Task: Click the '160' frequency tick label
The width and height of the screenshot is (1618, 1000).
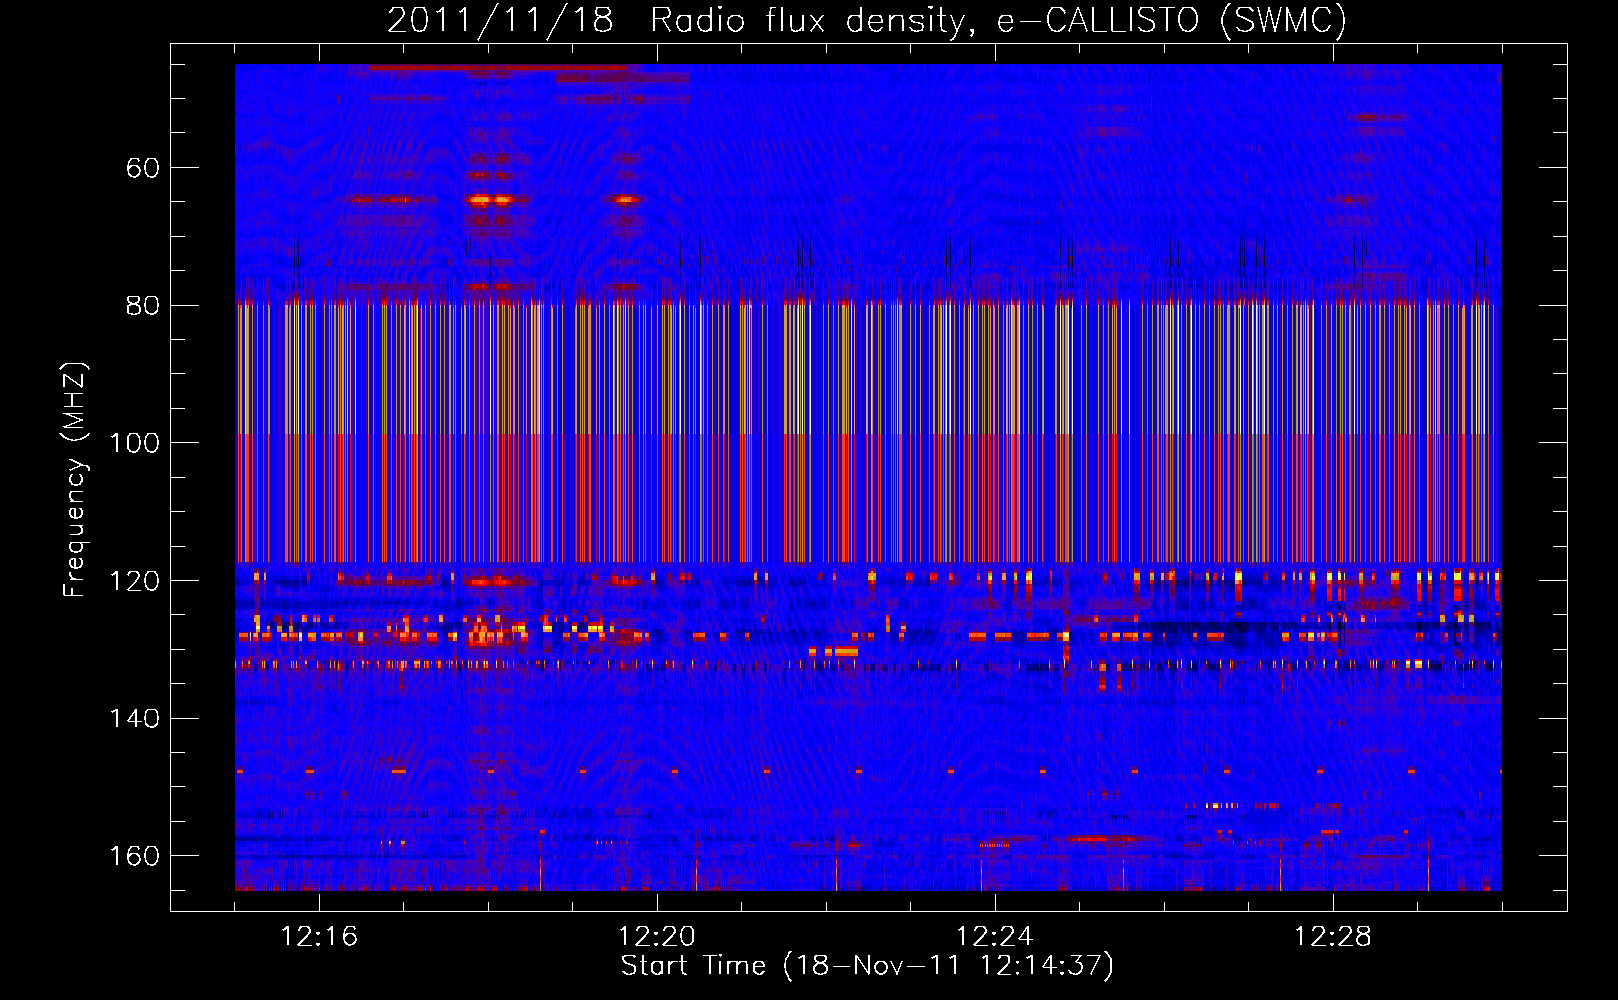Action: click(x=134, y=856)
